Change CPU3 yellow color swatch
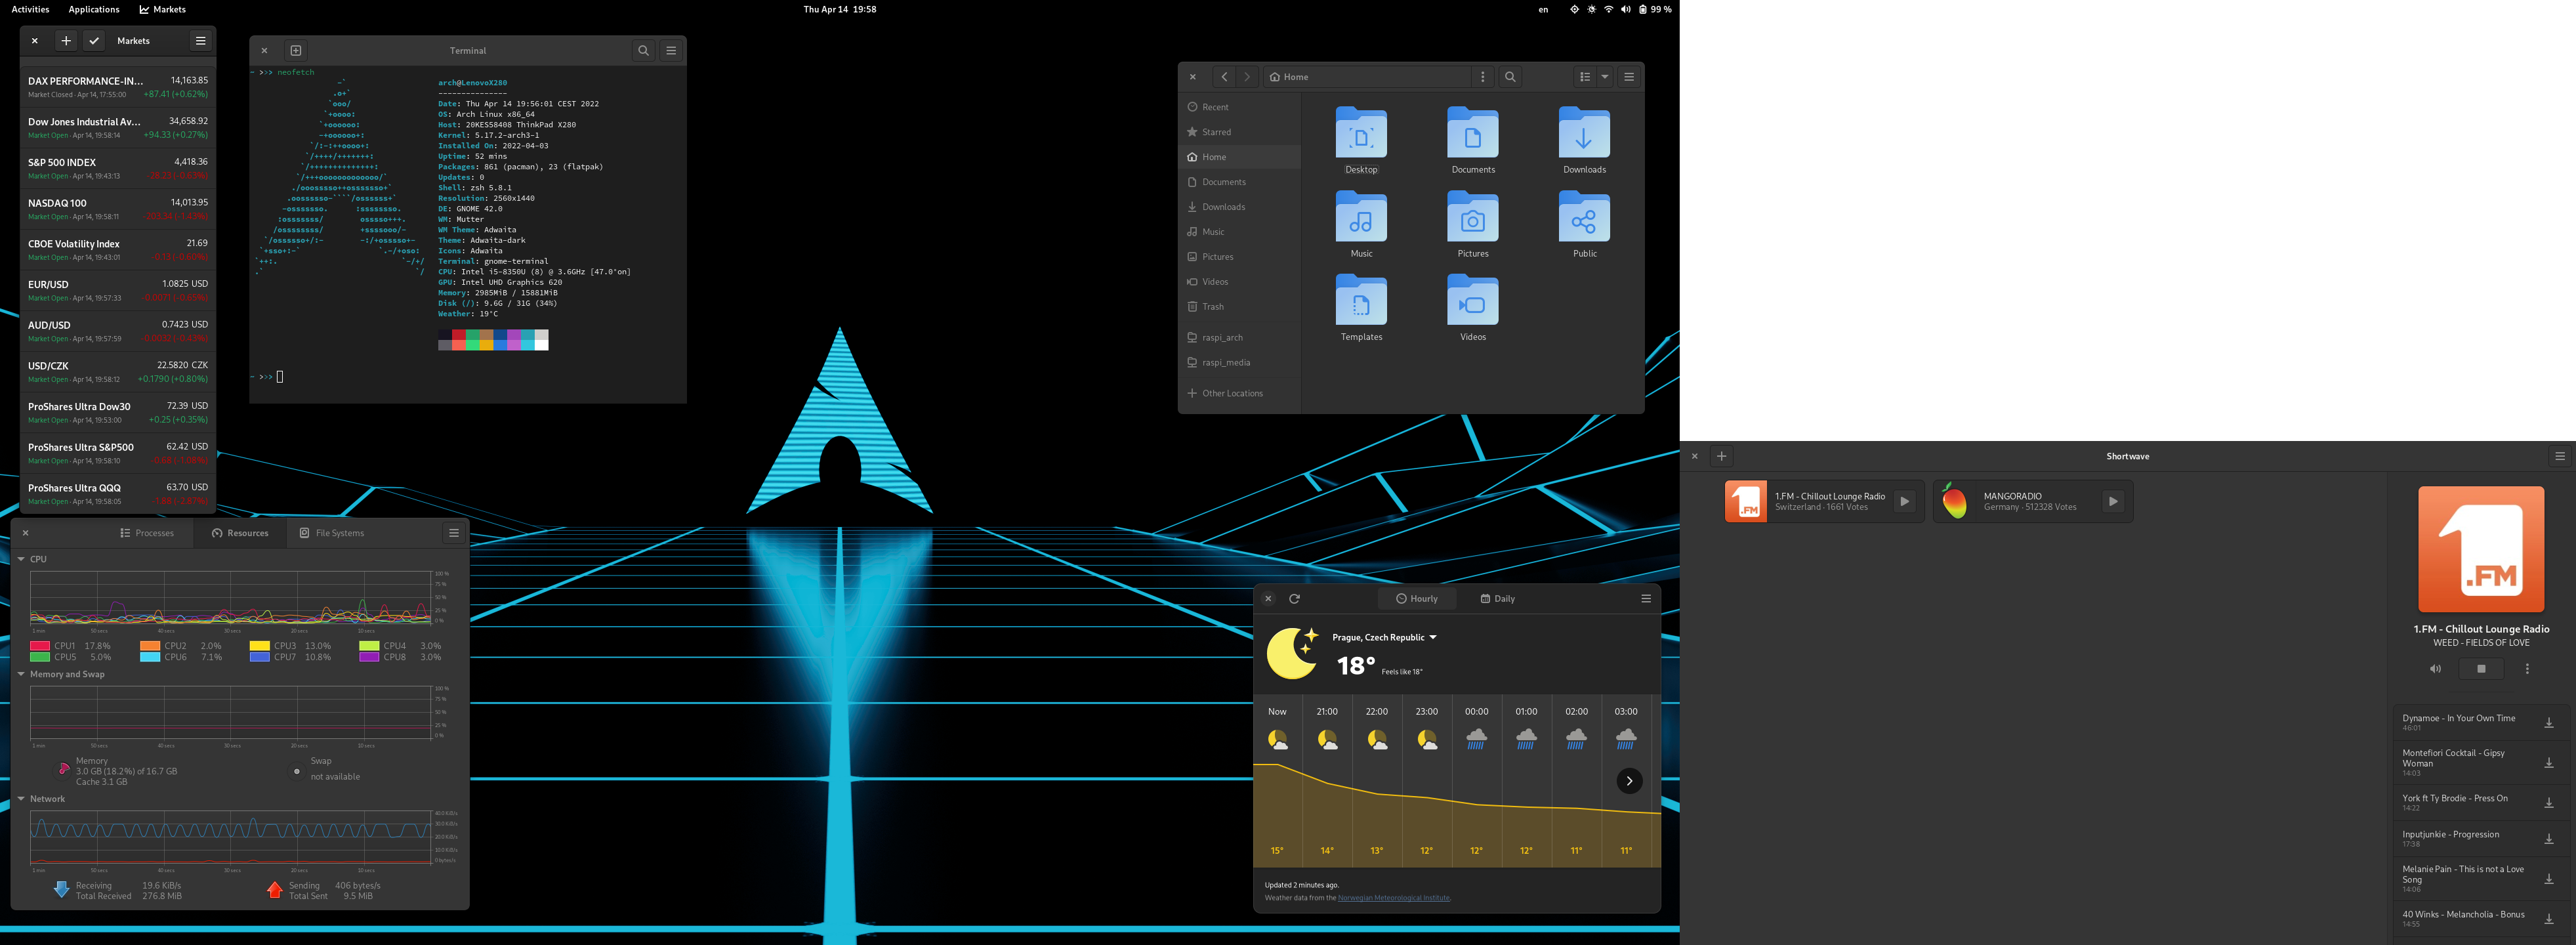This screenshot has width=2576, height=945. [x=260, y=646]
